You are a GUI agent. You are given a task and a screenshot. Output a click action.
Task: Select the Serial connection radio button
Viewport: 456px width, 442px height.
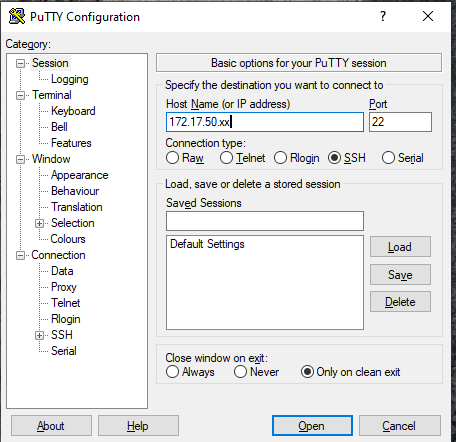[388, 158]
